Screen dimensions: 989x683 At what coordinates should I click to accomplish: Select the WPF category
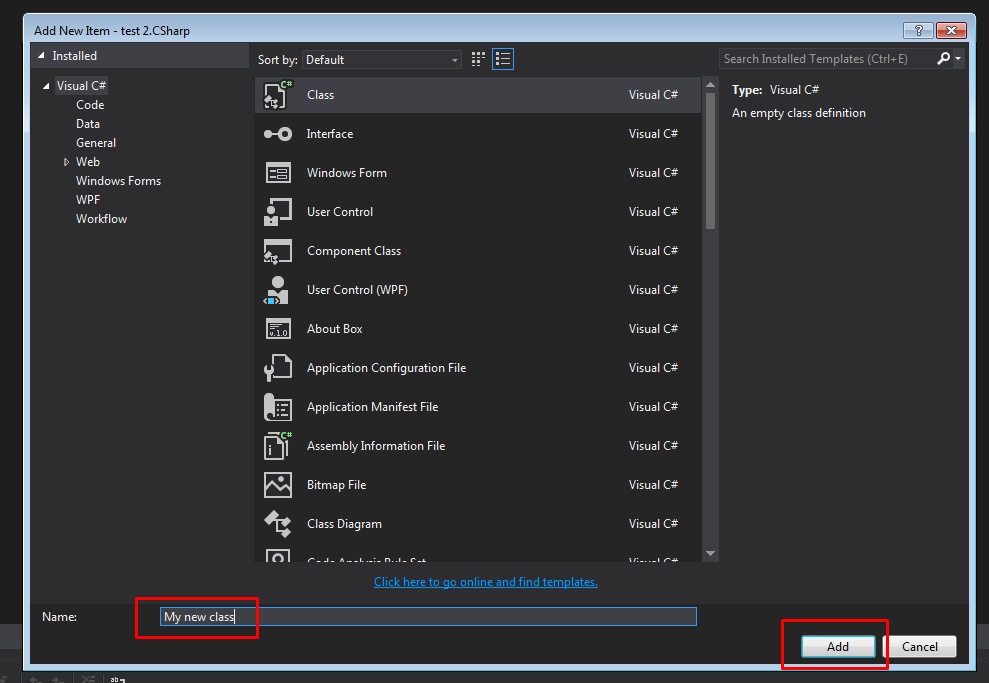click(88, 200)
